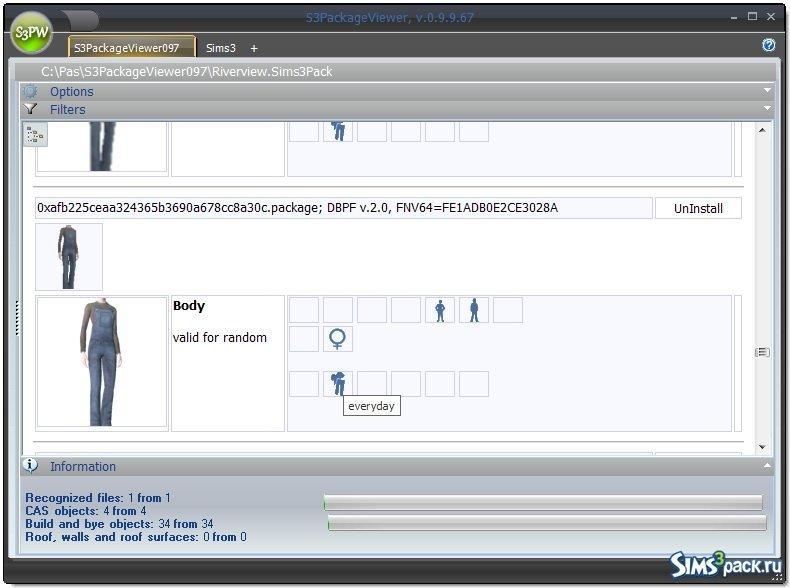
Task: Toggle the second age icon beside the female symbol row above
Action: [473, 310]
